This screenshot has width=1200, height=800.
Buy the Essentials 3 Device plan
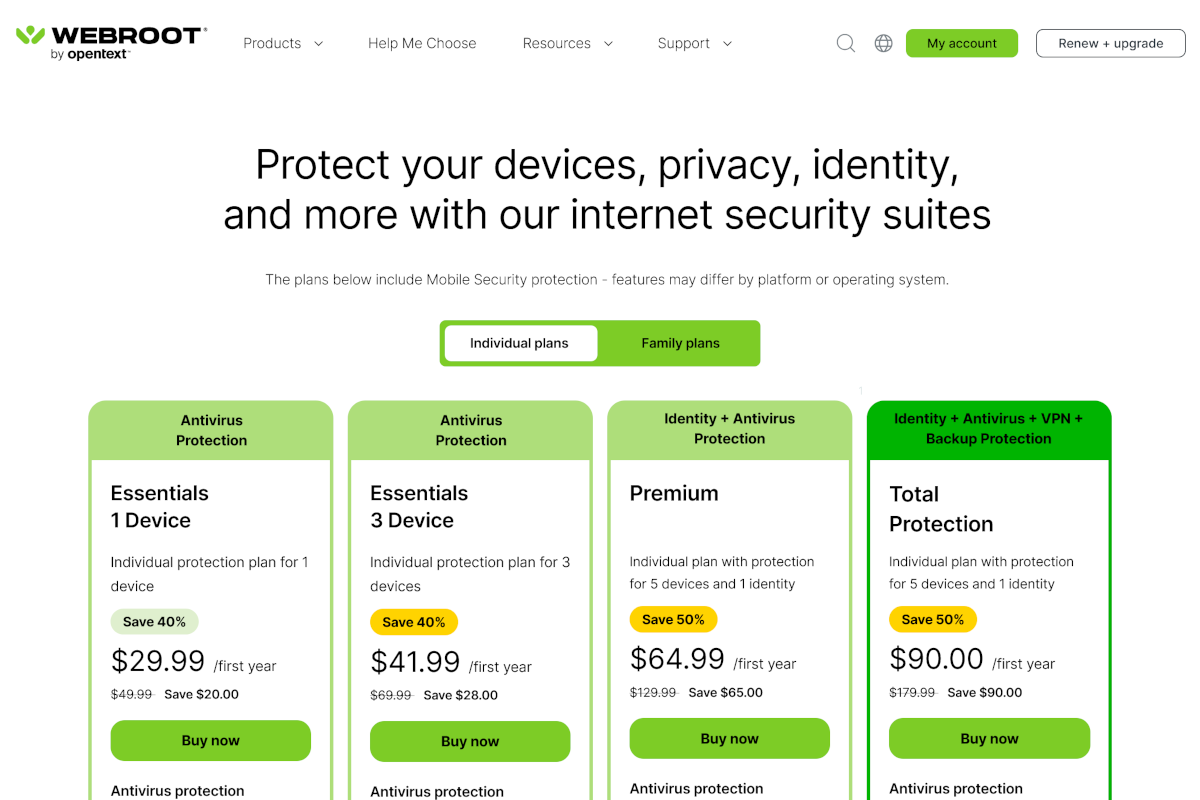coord(470,741)
